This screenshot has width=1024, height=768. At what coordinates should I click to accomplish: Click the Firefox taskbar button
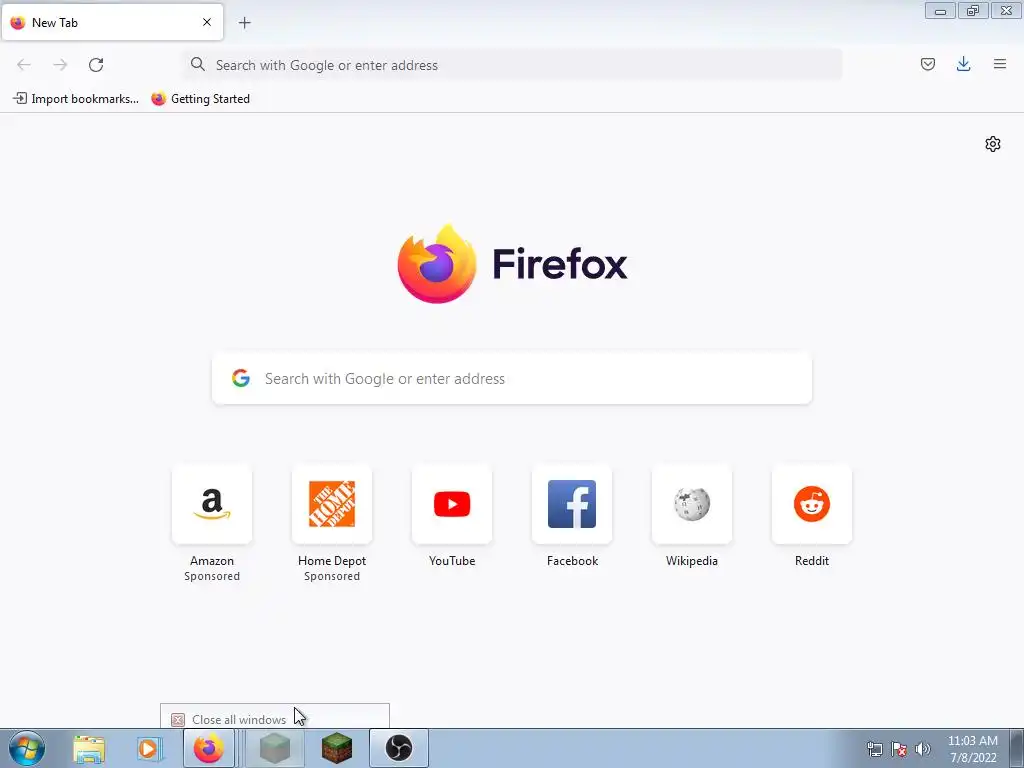(x=208, y=748)
